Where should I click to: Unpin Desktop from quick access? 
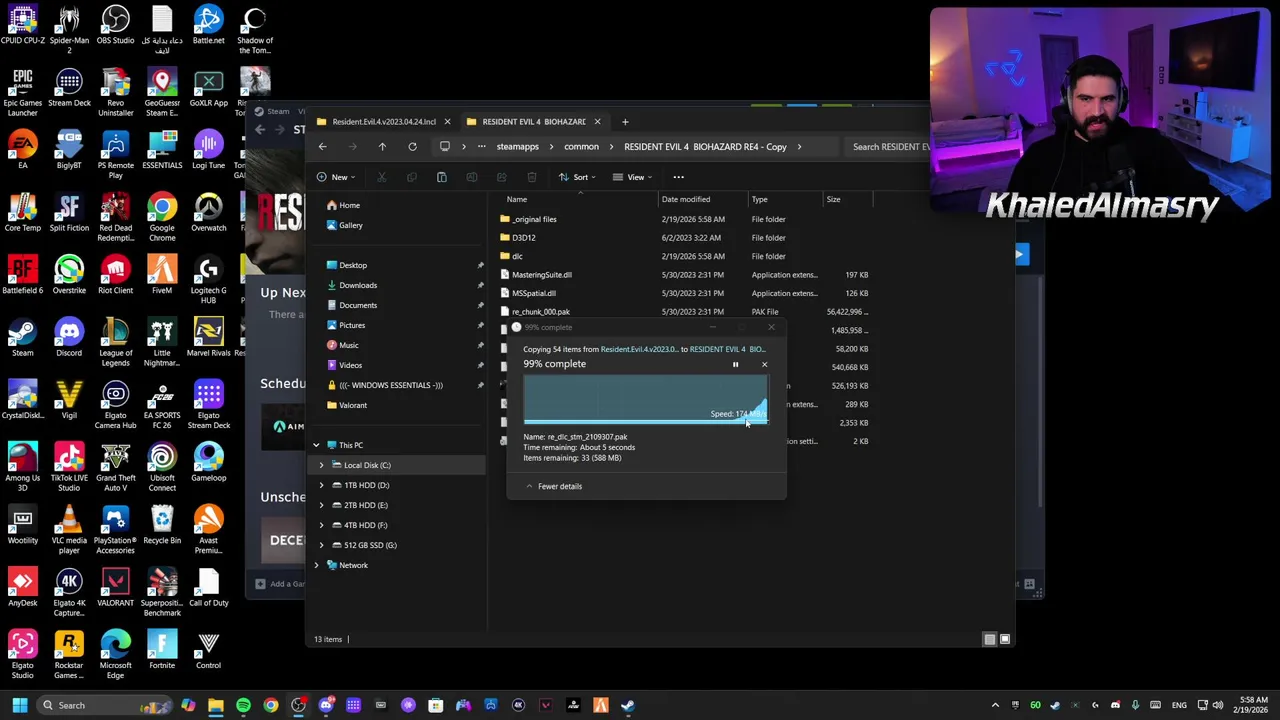coord(480,265)
